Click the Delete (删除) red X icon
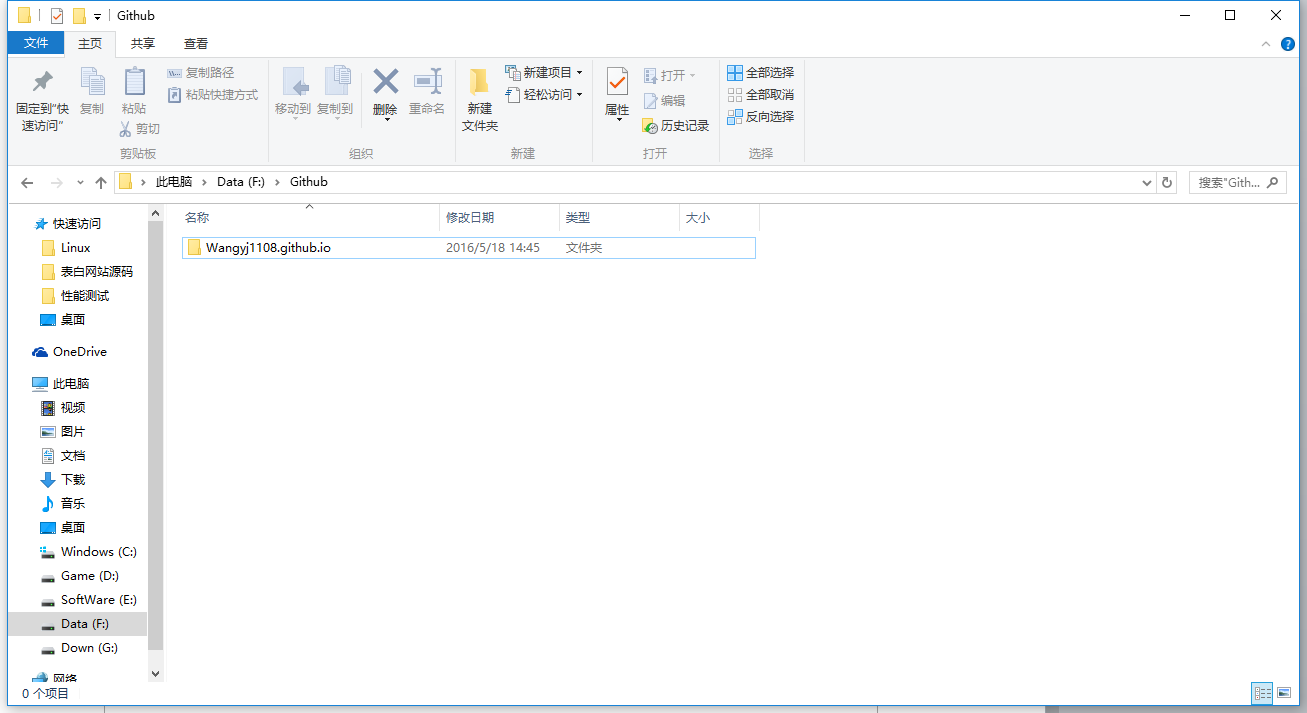Viewport: 1307px width, 713px height. pyautogui.click(x=385, y=82)
